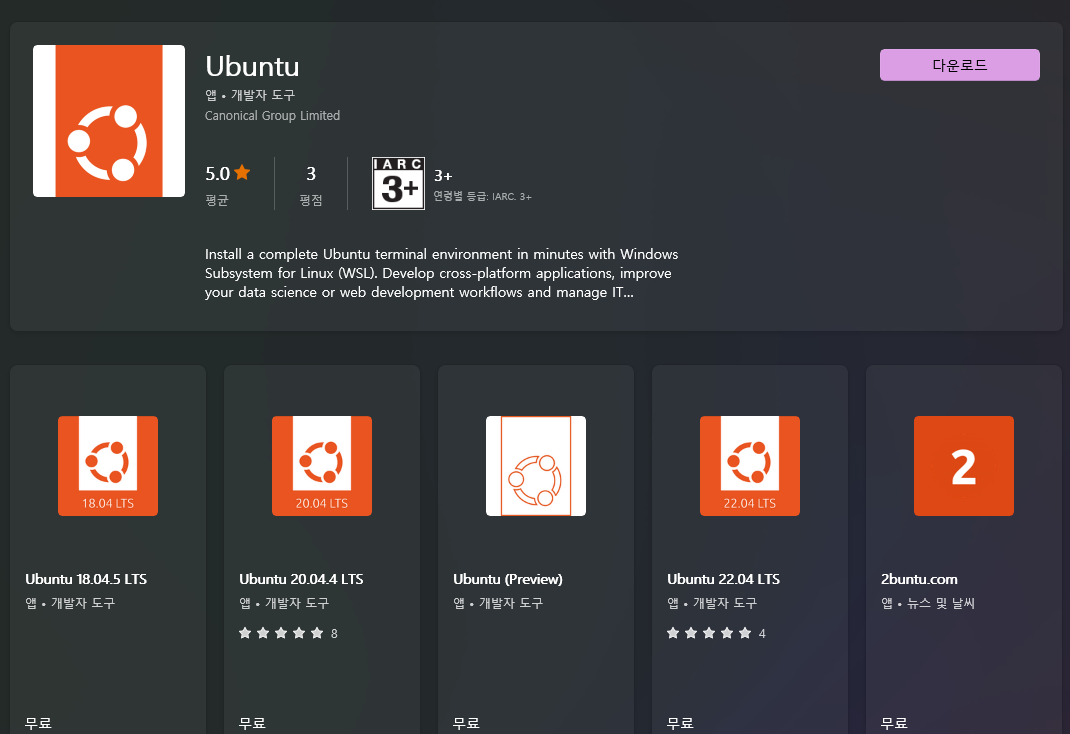Viewport: 1070px width, 734px height.
Task: Click 앱 • 뉴스 및 날씨 category text
Action: tap(928, 603)
